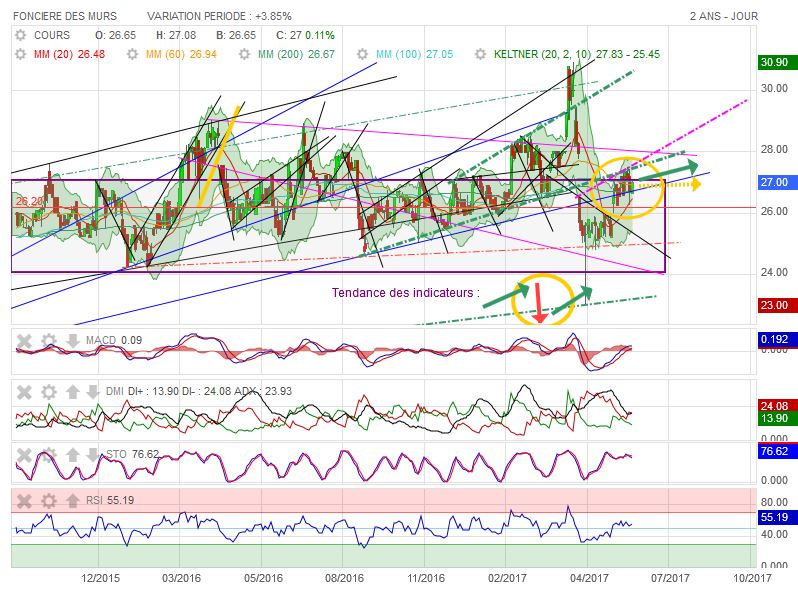This screenshot has height=593, width=798.
Task: Click the DMI DI+ DI- ADX readout
Action: (199, 391)
